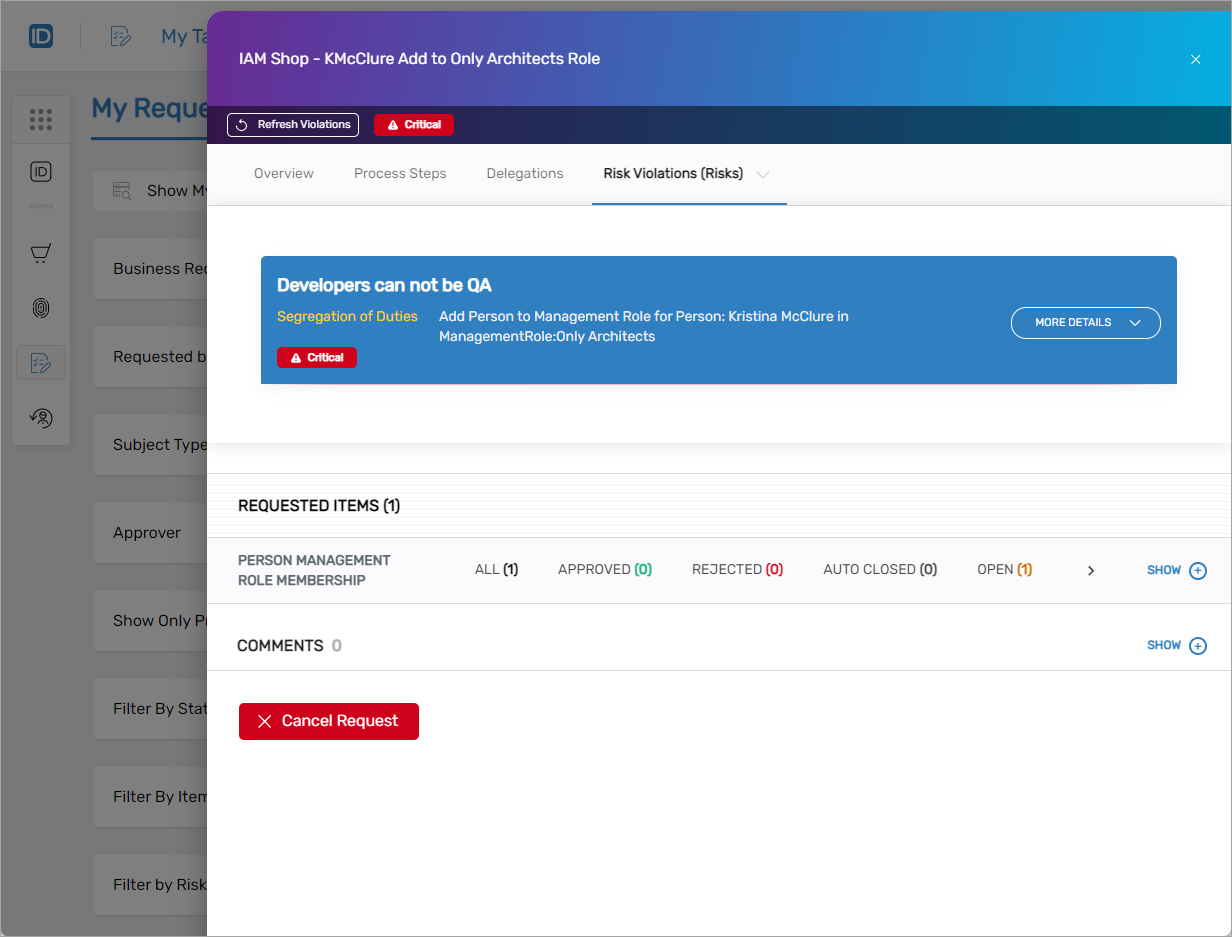
Task: Click the Refresh Violations button
Action: [292, 124]
